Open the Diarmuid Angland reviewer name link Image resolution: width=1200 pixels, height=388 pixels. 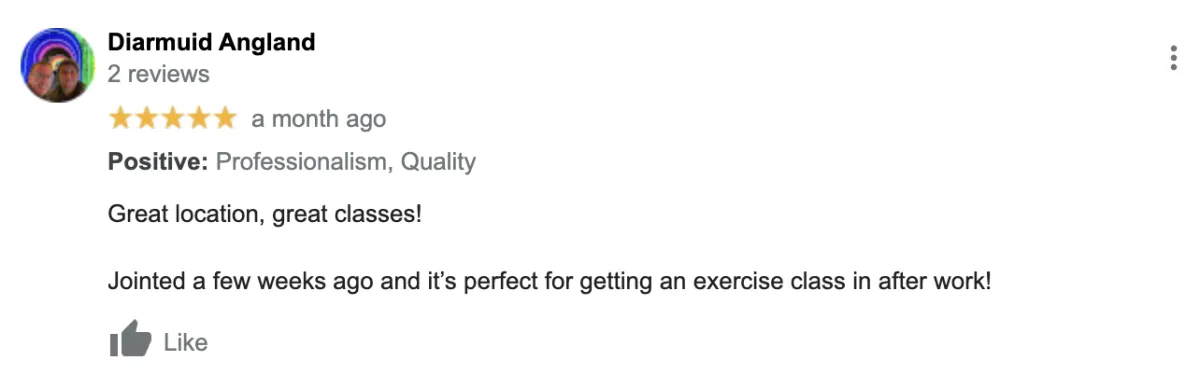(x=211, y=42)
